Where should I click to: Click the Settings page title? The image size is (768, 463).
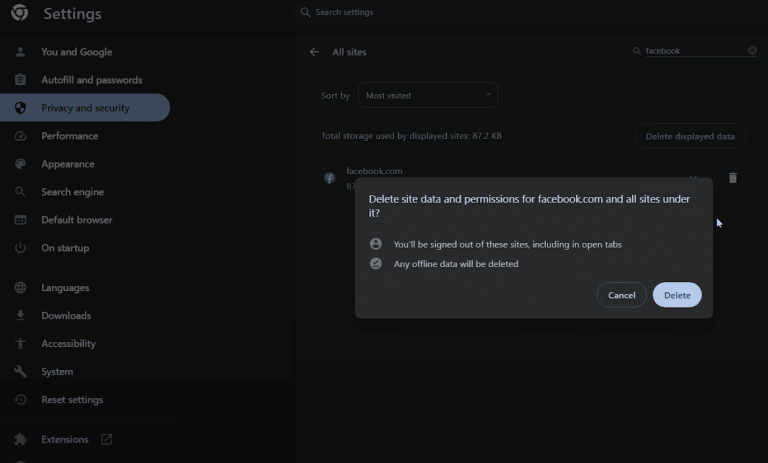coord(72,14)
